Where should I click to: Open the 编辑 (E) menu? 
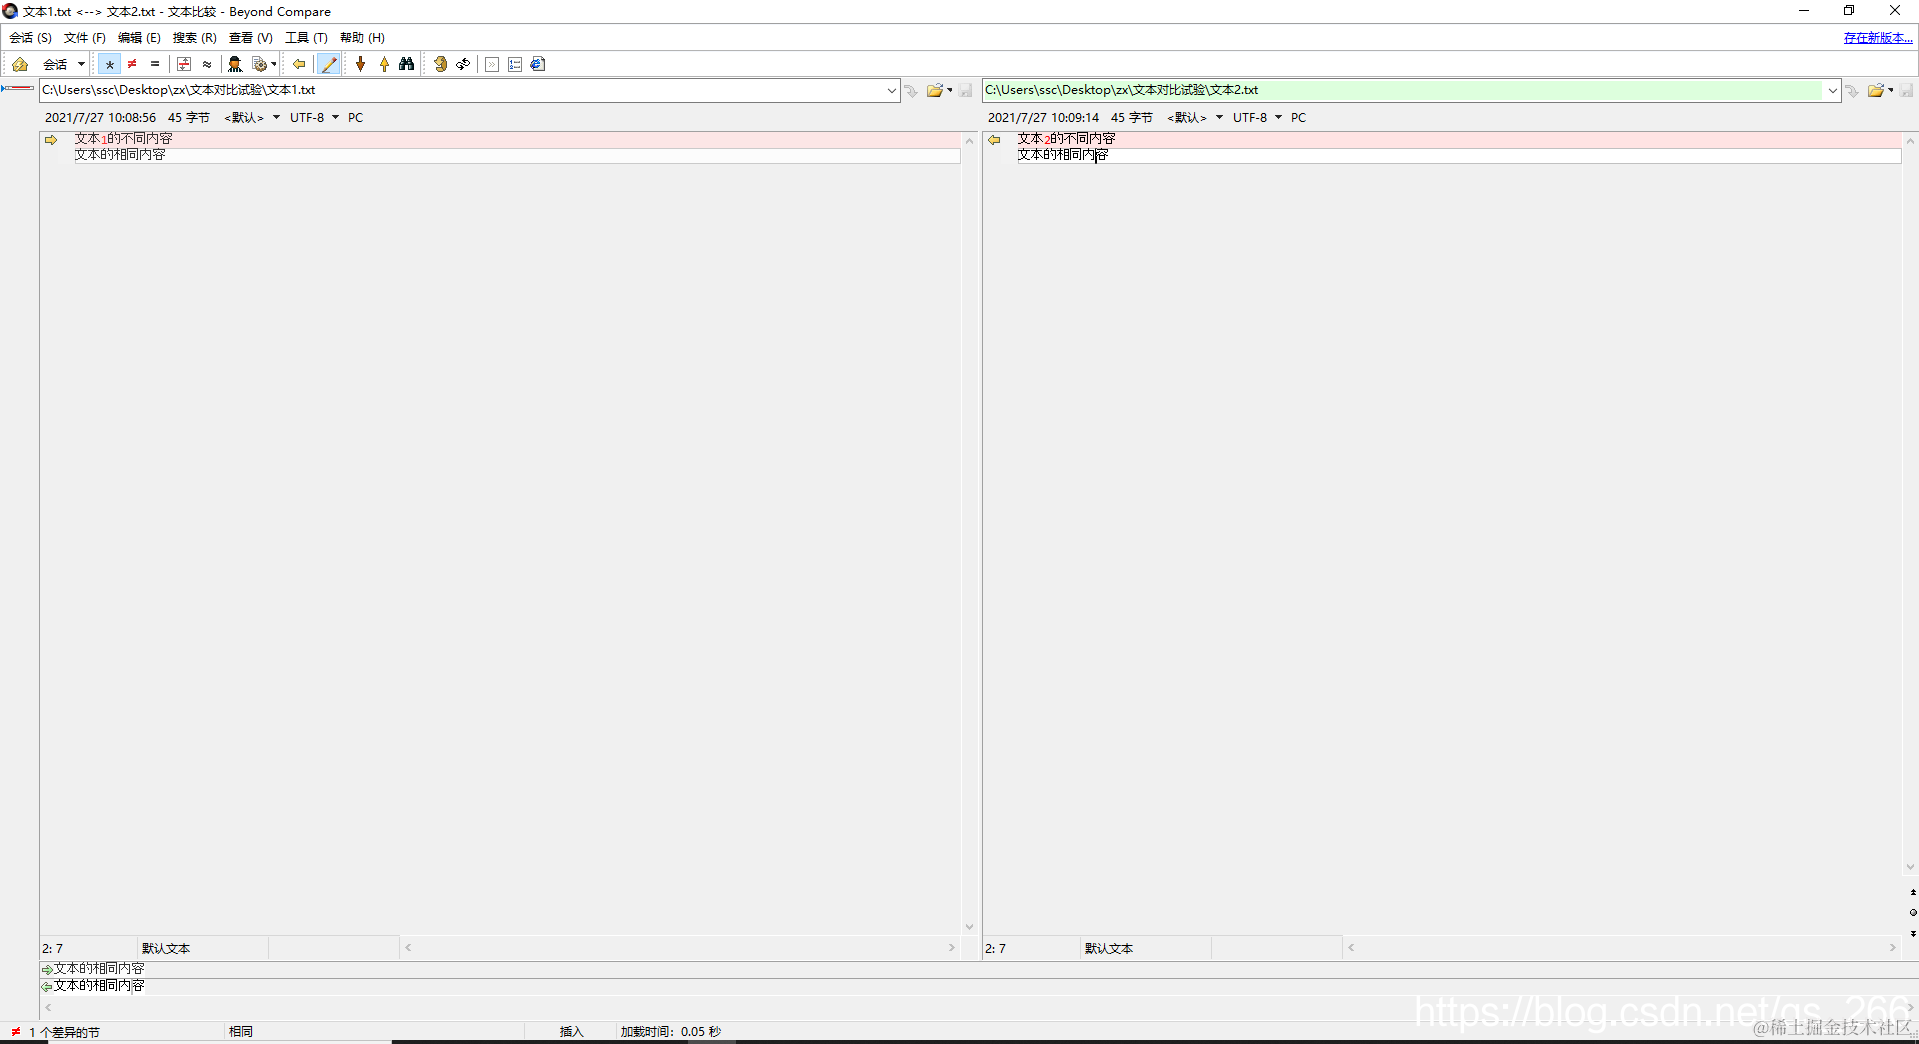tap(139, 38)
